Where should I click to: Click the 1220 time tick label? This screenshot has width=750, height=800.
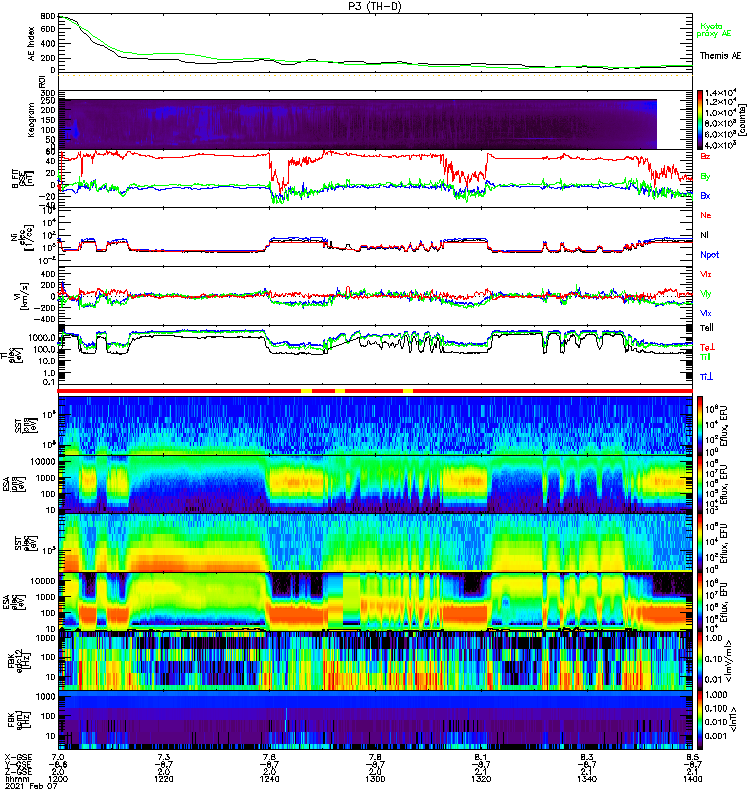(x=163, y=779)
